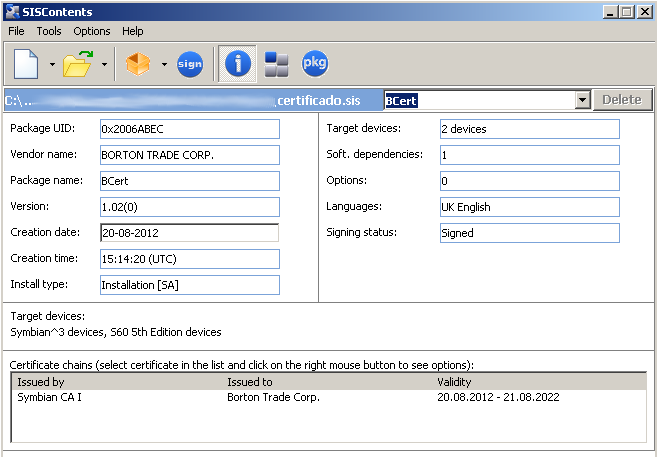This screenshot has height=457, width=657.
Task: Select the blue info icon
Action: coord(238,64)
